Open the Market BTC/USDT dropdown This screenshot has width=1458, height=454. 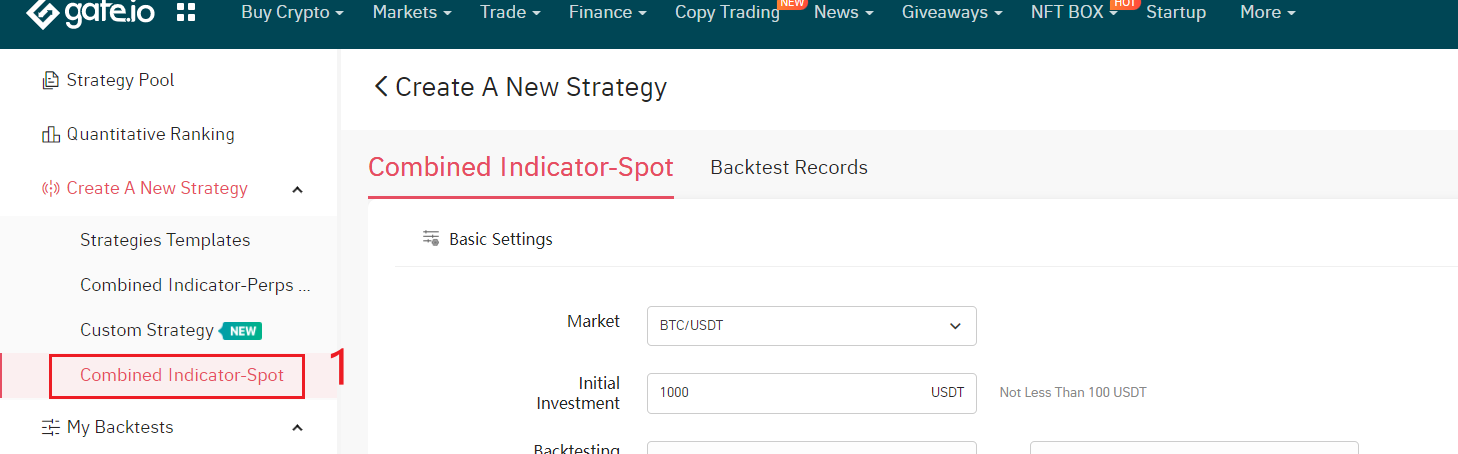tap(811, 326)
